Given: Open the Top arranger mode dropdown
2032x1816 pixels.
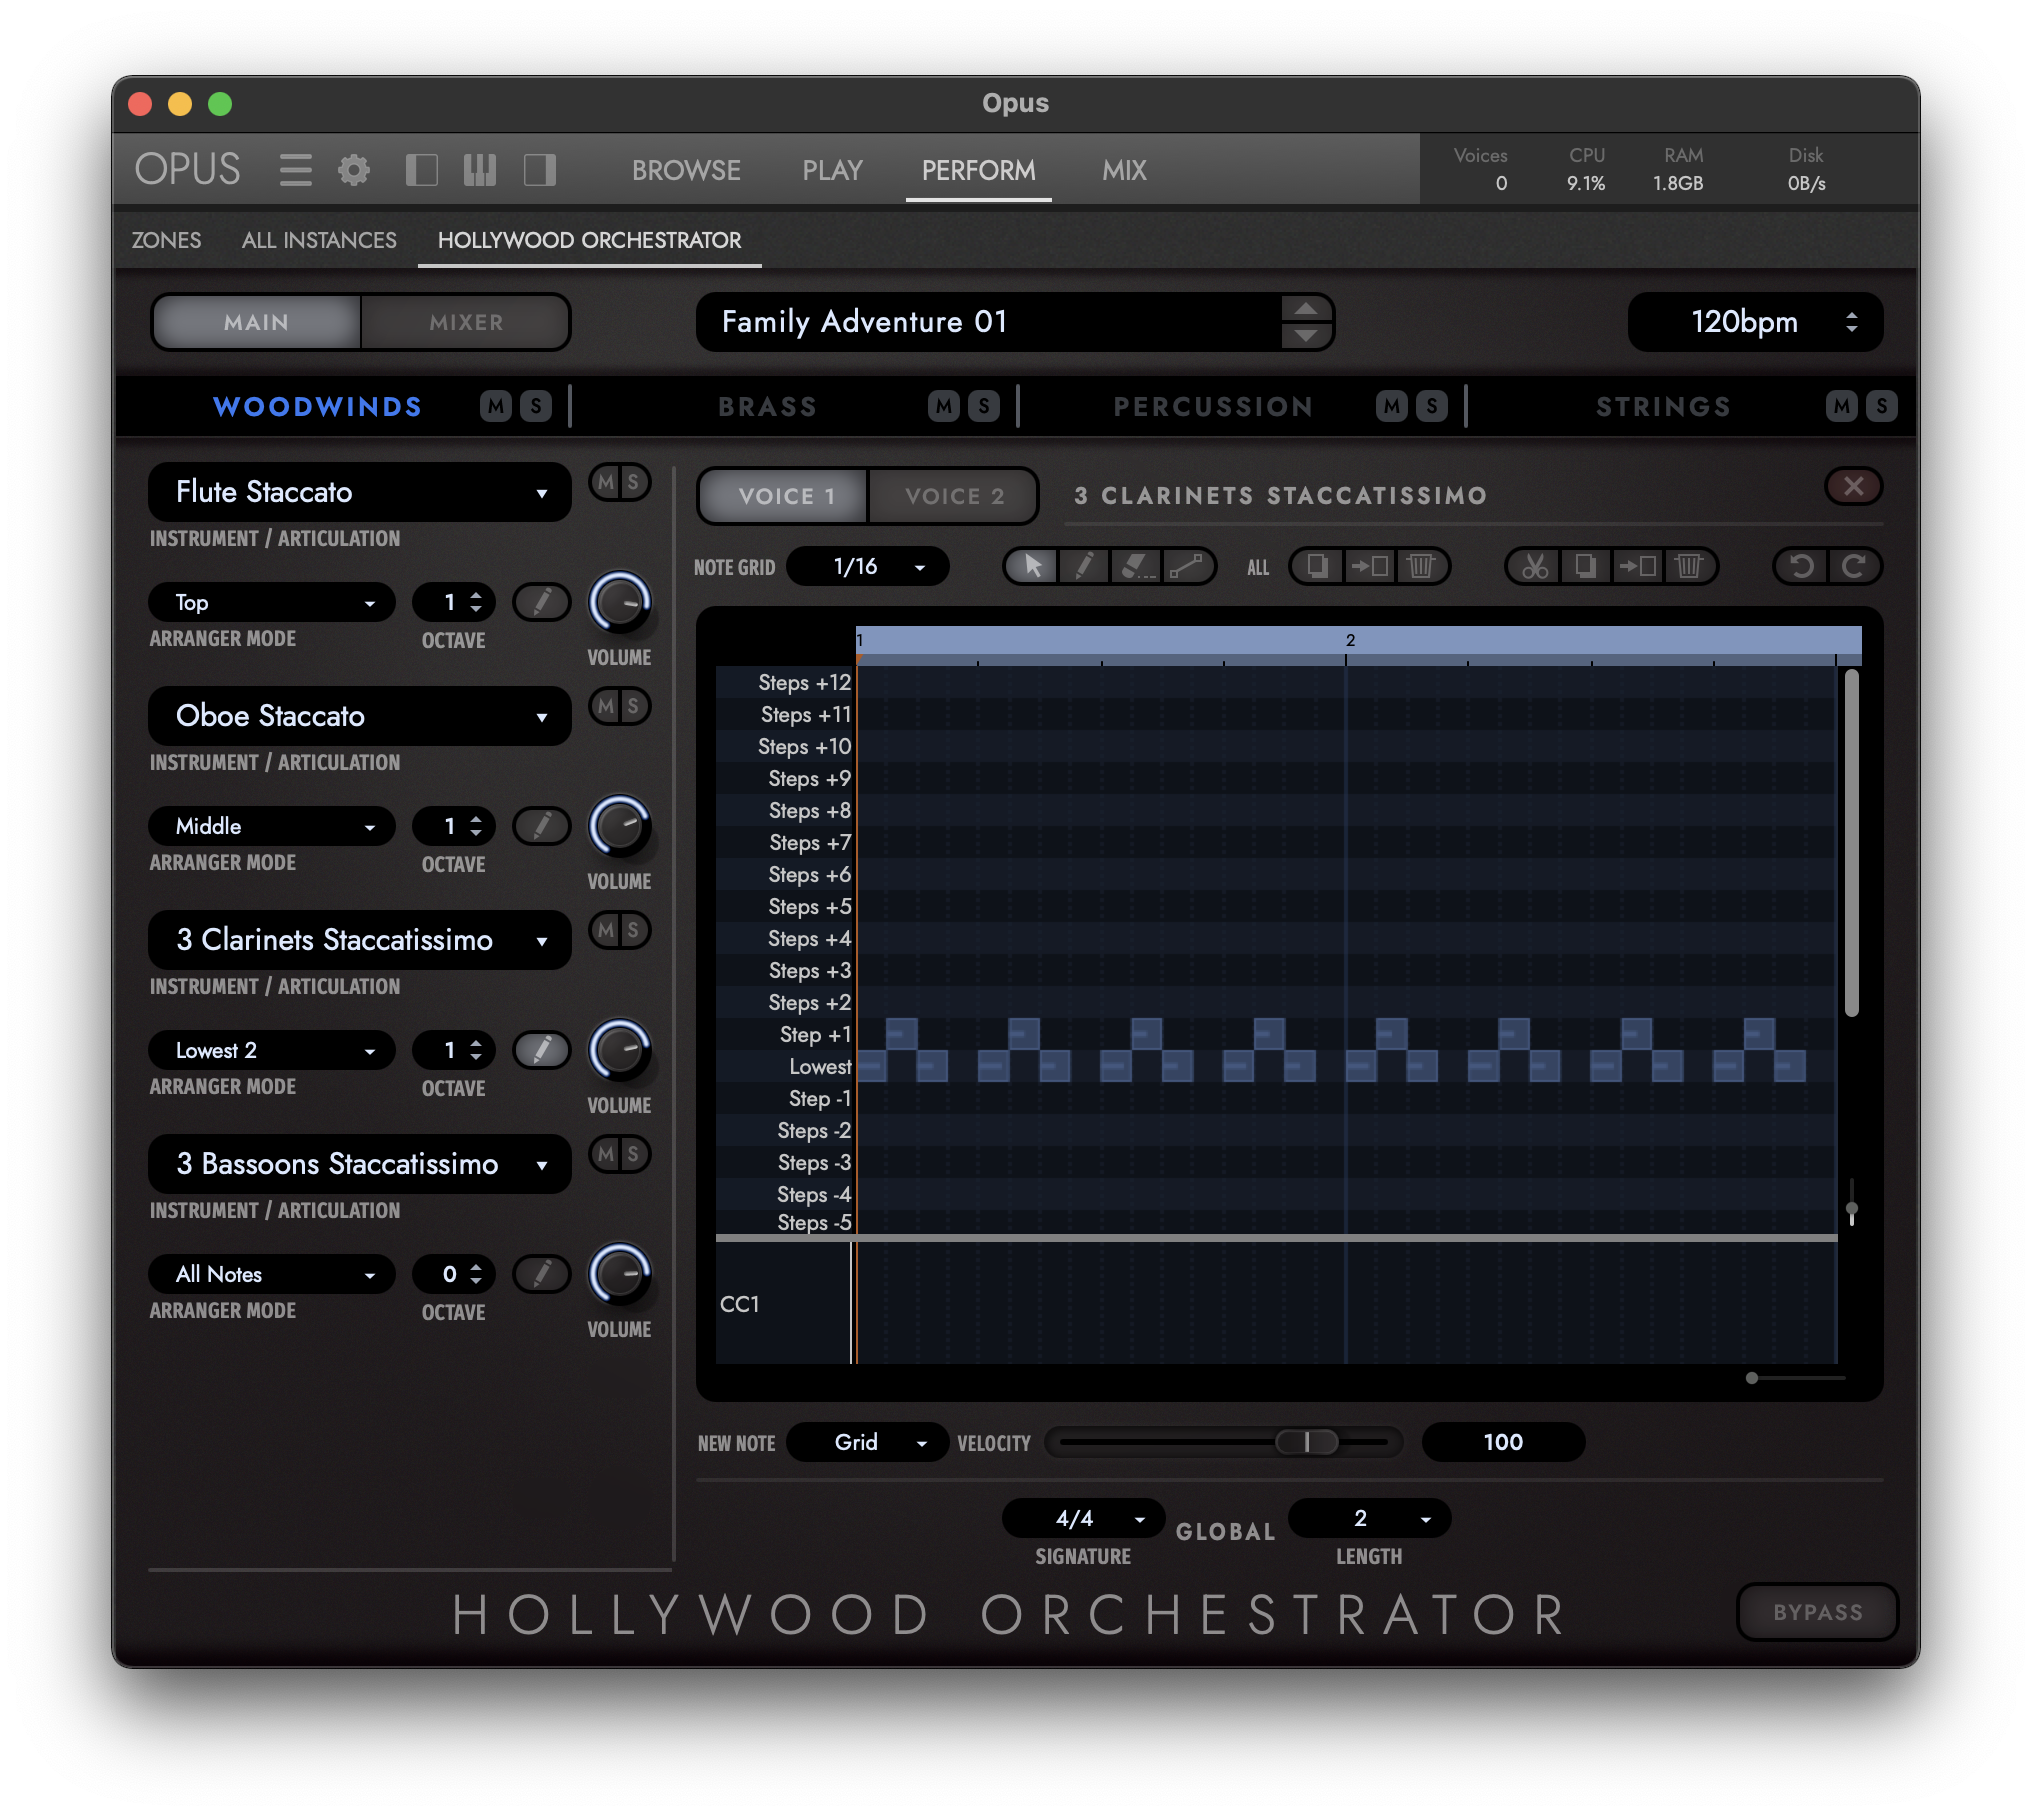Looking at the screenshot, I should 272,602.
